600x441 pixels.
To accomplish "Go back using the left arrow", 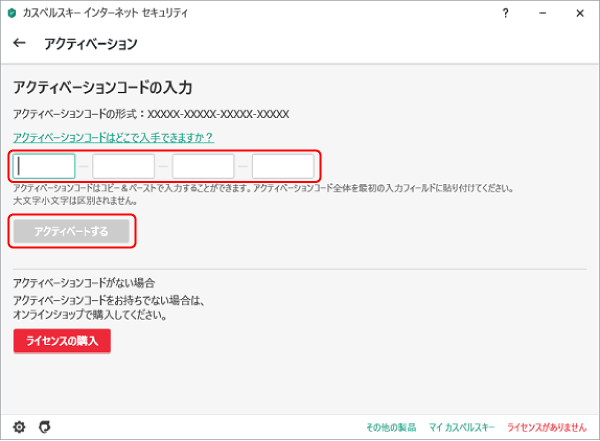I will (19, 43).
